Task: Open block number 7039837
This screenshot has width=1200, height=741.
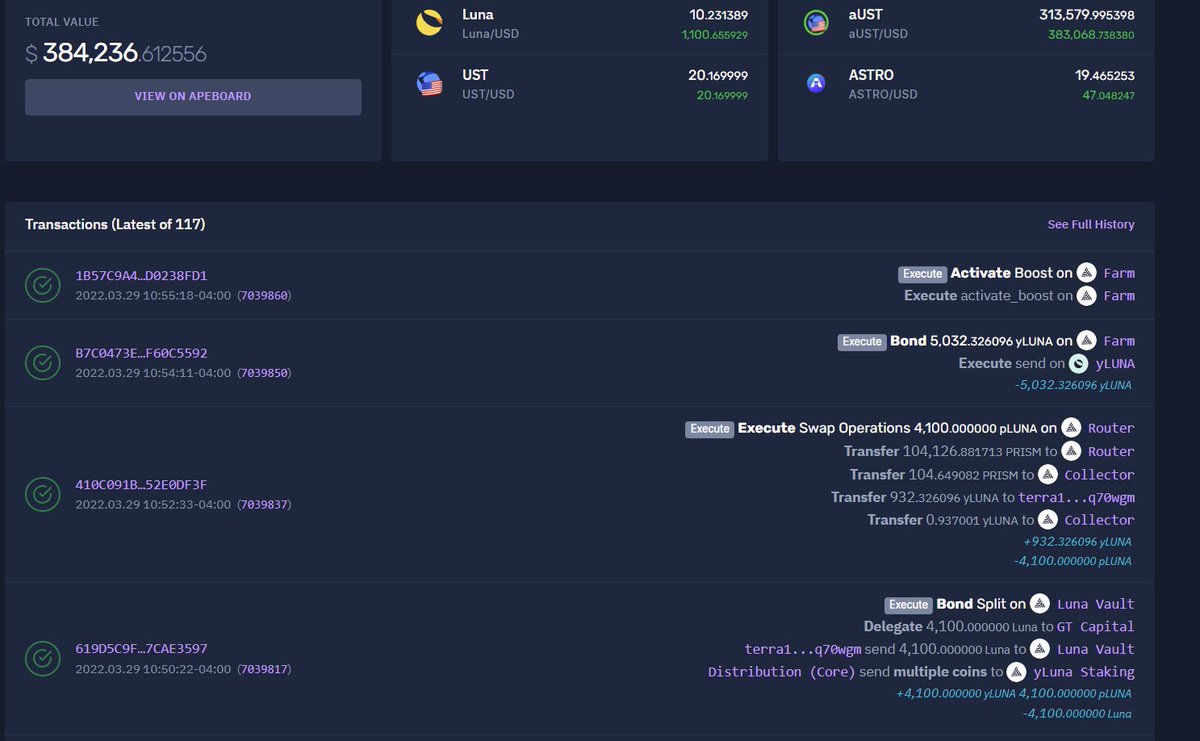Action: pos(263,505)
